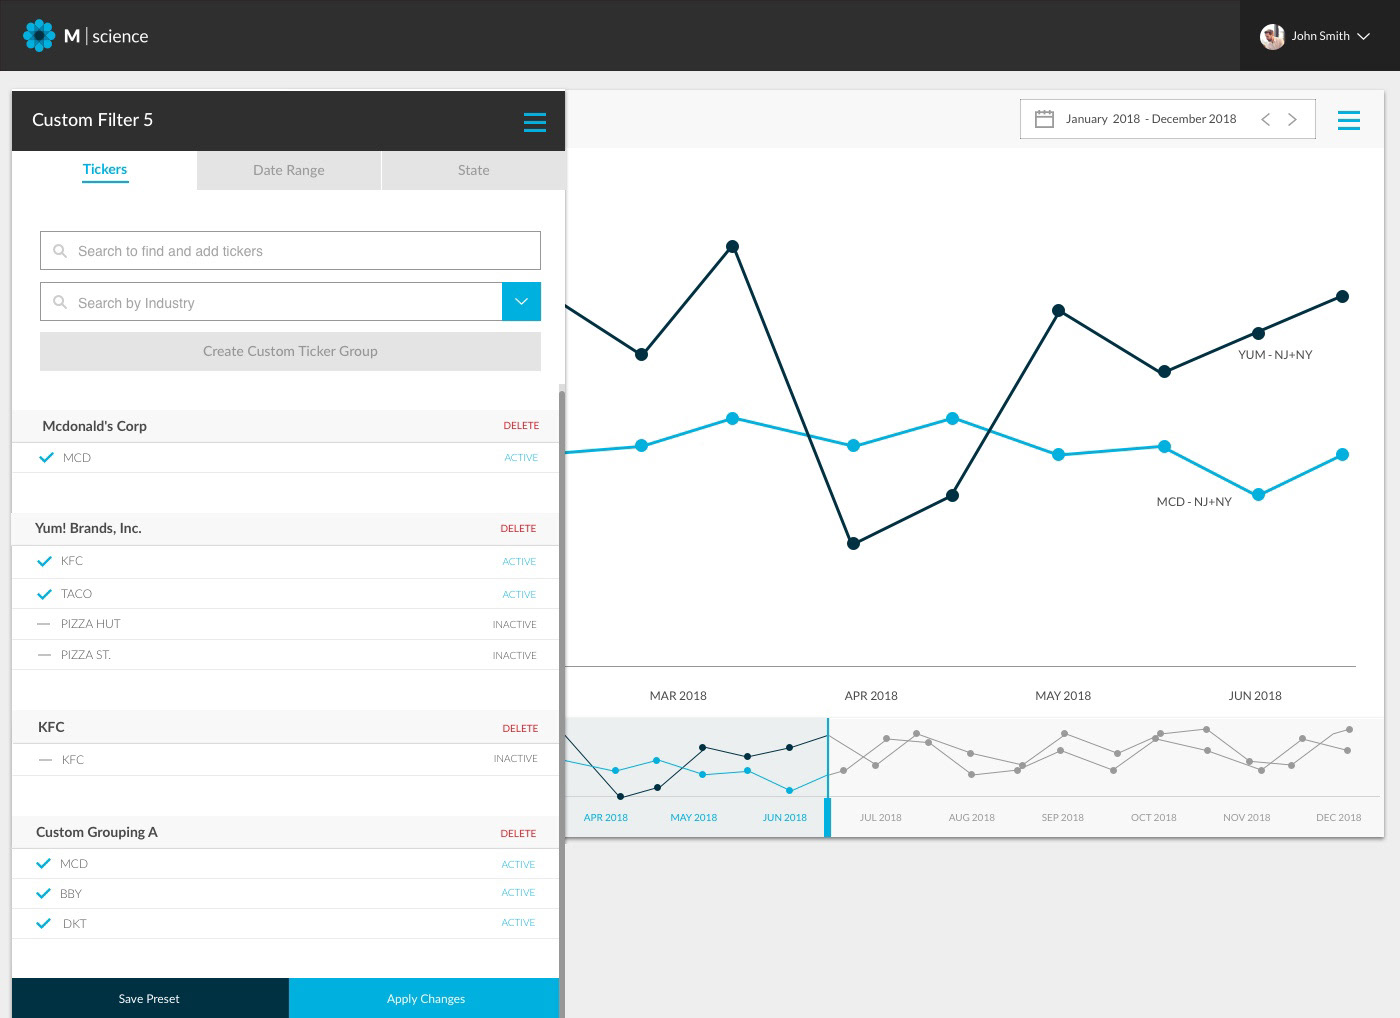Delete the KFC group
Image resolution: width=1400 pixels, height=1018 pixels.
click(x=520, y=728)
